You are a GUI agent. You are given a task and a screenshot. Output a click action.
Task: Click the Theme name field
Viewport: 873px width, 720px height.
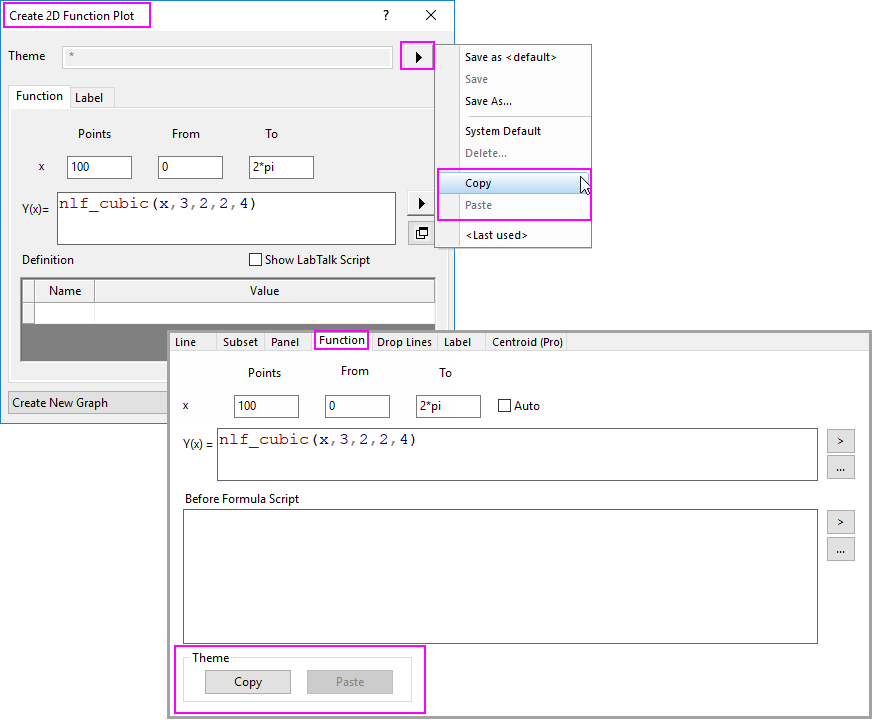(x=227, y=57)
